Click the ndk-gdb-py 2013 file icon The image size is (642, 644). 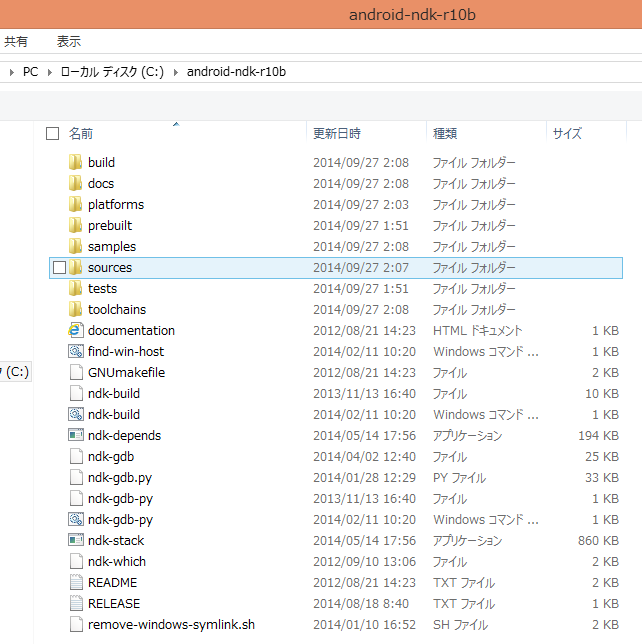click(76, 498)
